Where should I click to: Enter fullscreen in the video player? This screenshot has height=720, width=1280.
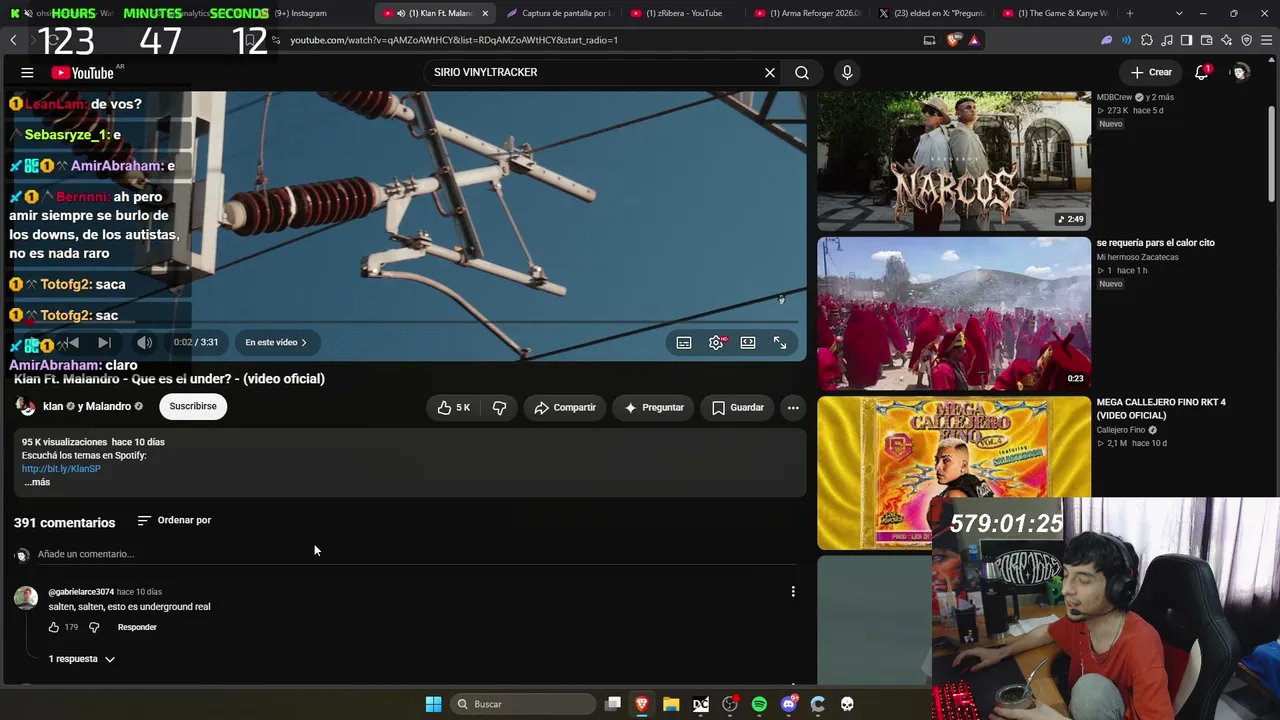pyautogui.click(x=780, y=342)
